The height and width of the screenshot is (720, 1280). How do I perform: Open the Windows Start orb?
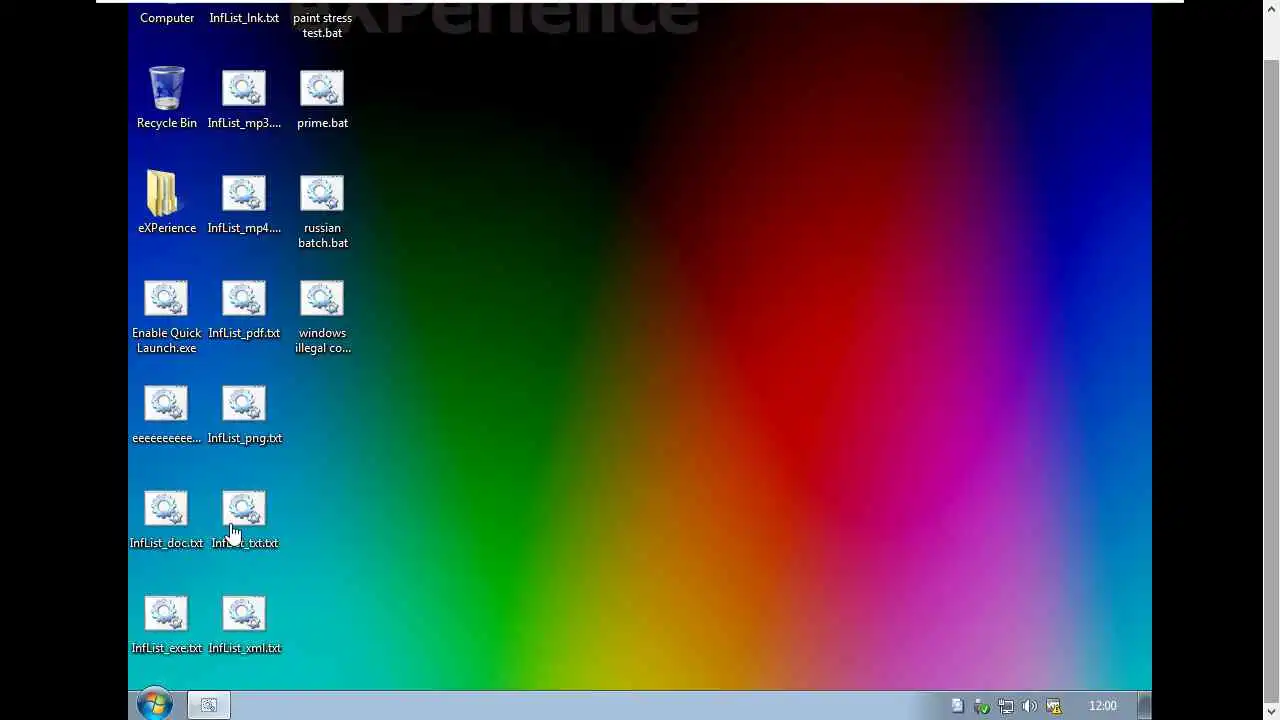pos(155,705)
